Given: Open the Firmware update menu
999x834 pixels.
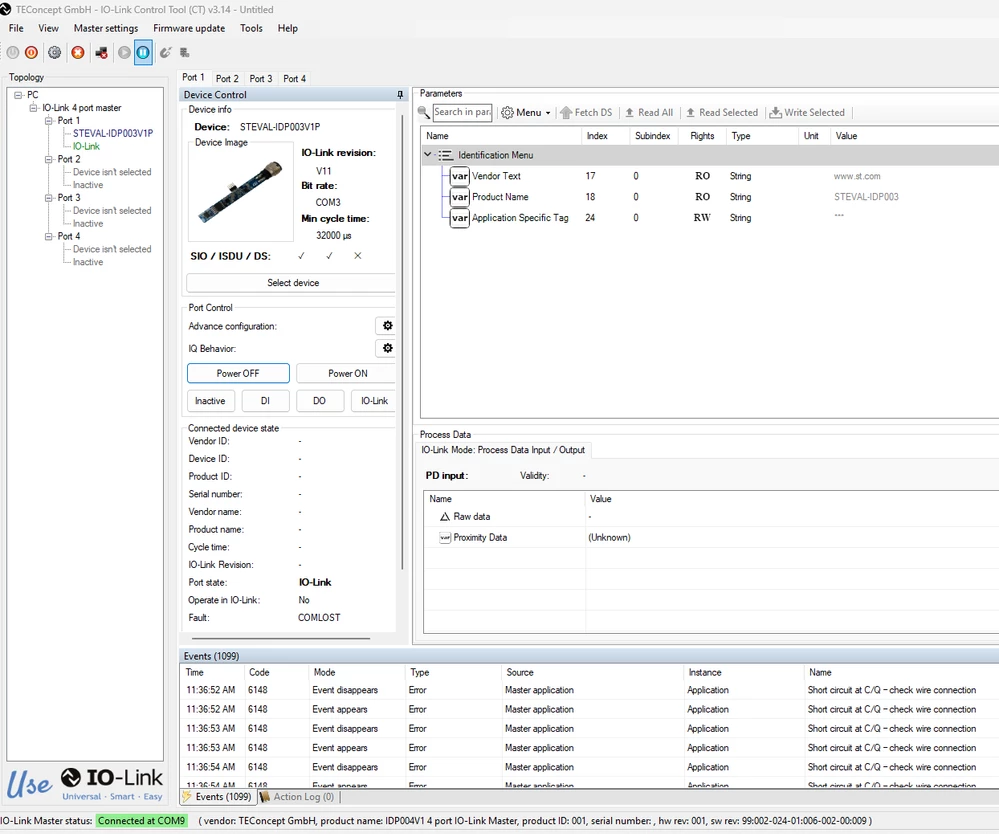Looking at the screenshot, I should pos(189,28).
